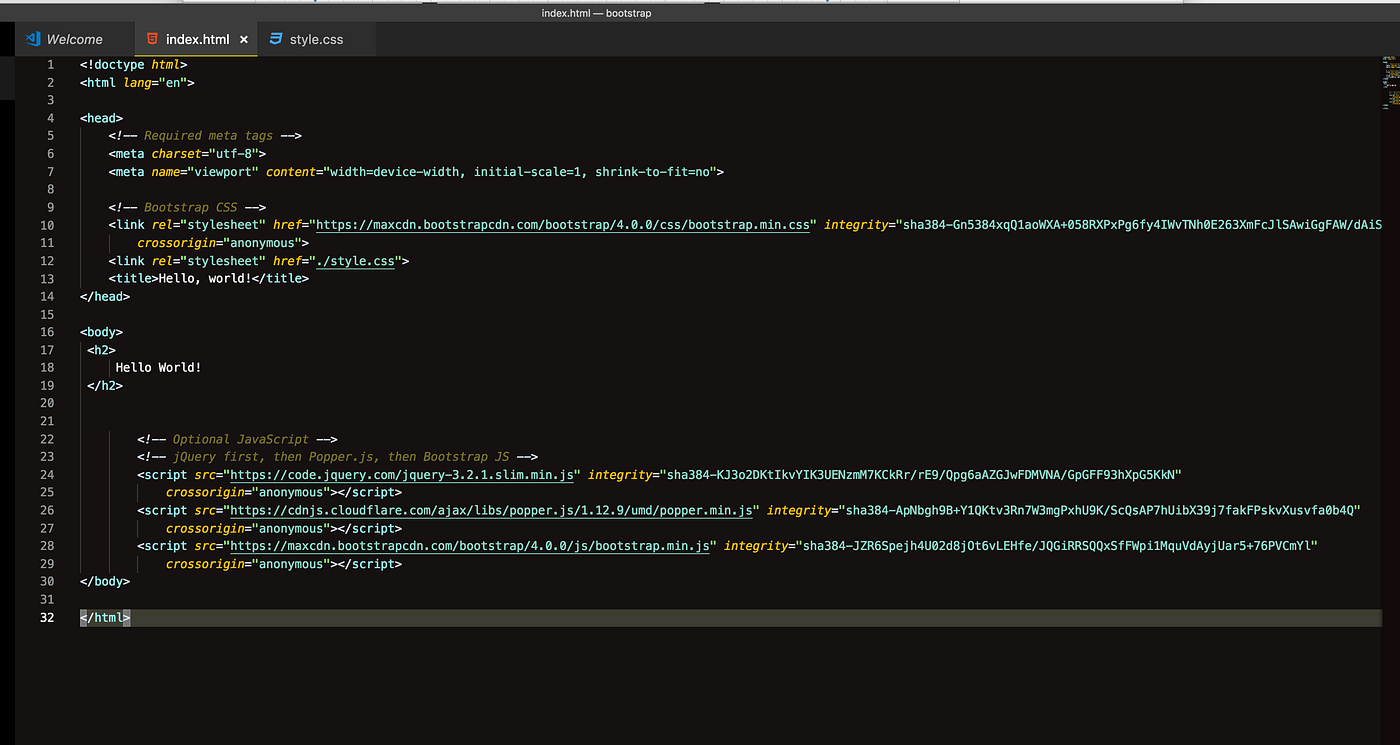The image size is (1400, 745).
Task: Select the index.html editor tab
Action: pos(196,39)
